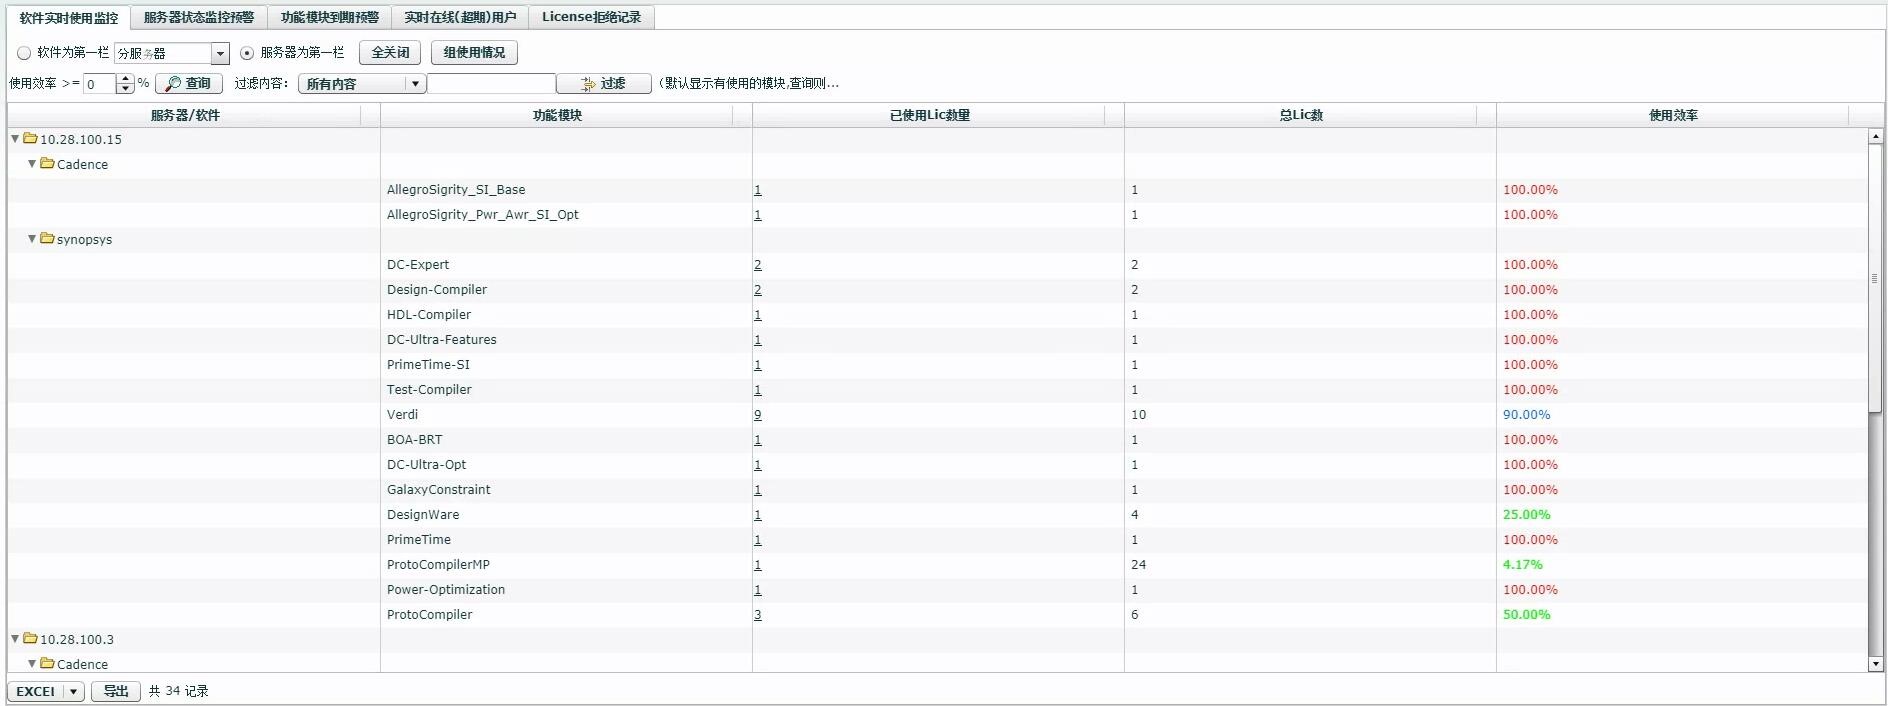The width and height of the screenshot is (1888, 706).
Task: Click the 过滤 filter button
Action: (x=603, y=84)
